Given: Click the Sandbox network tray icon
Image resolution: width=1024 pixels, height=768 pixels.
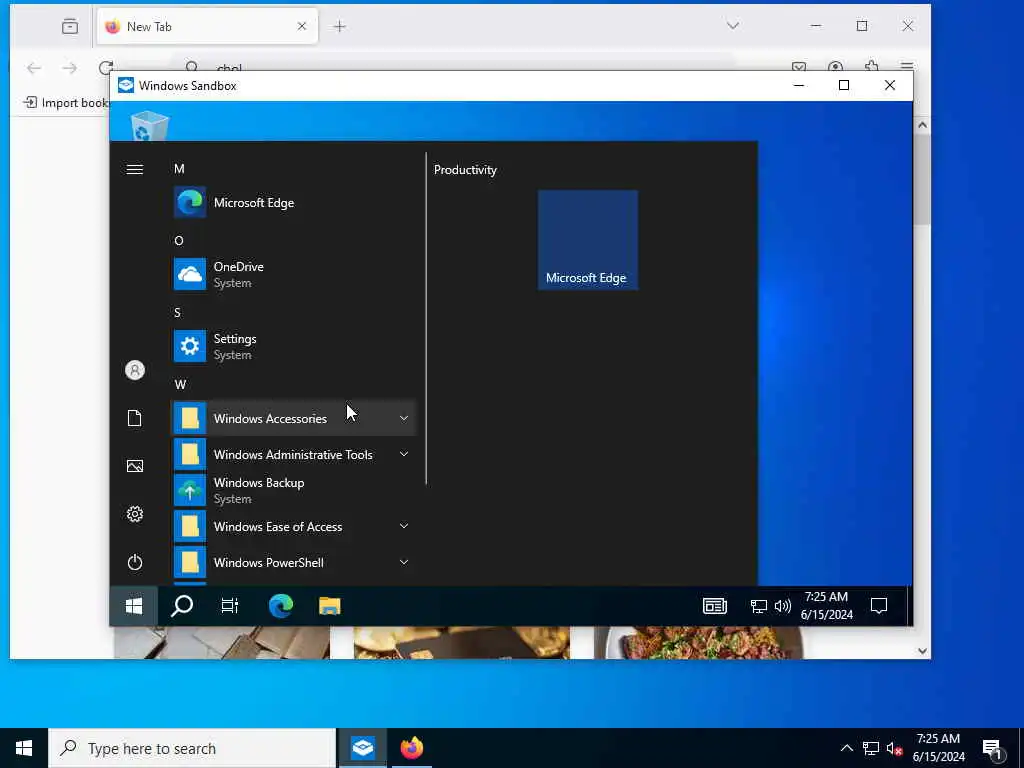Looking at the screenshot, I should click(x=758, y=606).
